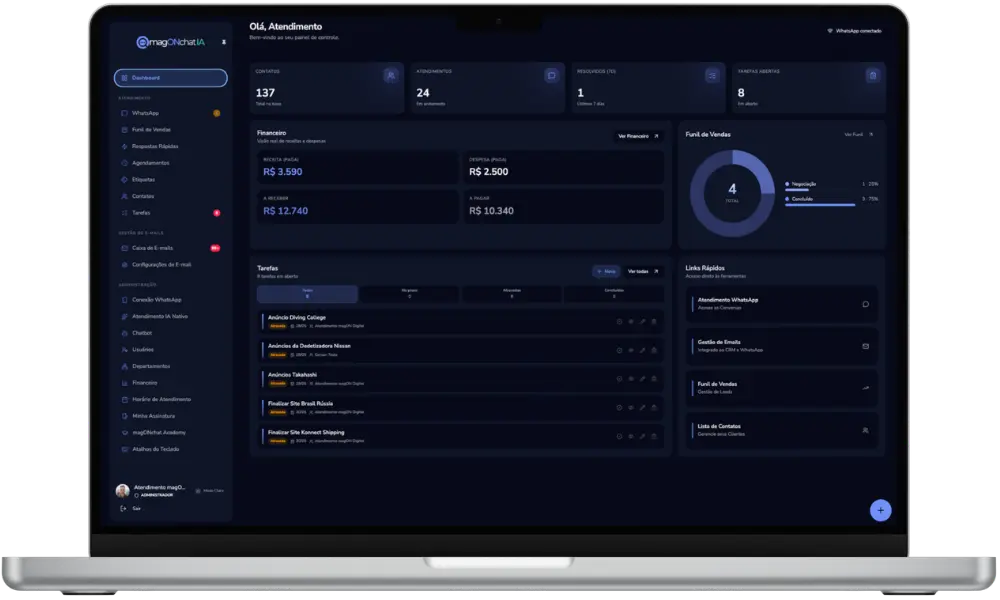Open Ver todas tasks link
1000x600 pixels.
pyautogui.click(x=643, y=272)
